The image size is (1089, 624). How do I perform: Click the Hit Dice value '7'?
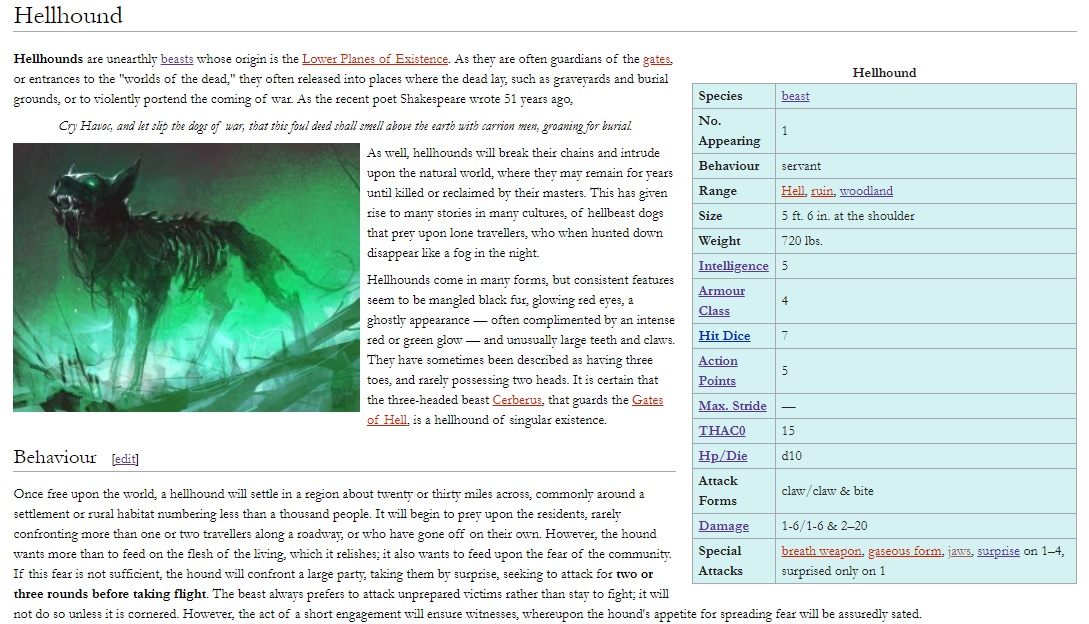pyautogui.click(x=785, y=336)
